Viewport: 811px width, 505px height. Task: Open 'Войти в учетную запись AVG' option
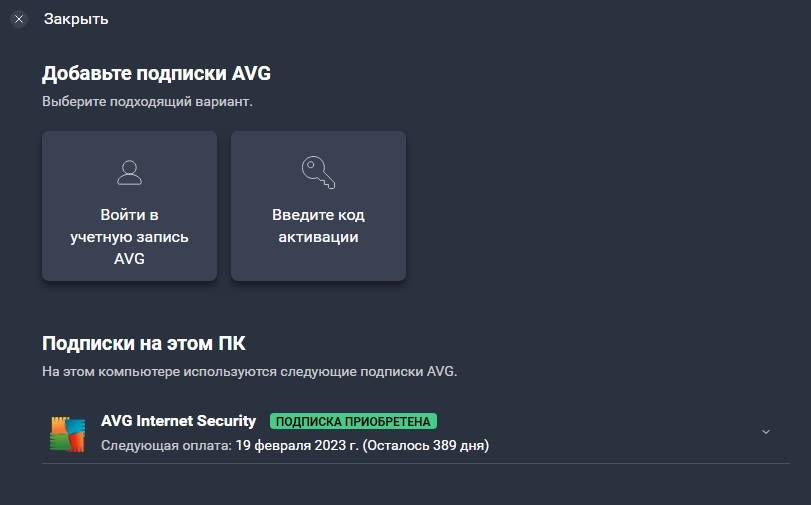[x=129, y=237]
